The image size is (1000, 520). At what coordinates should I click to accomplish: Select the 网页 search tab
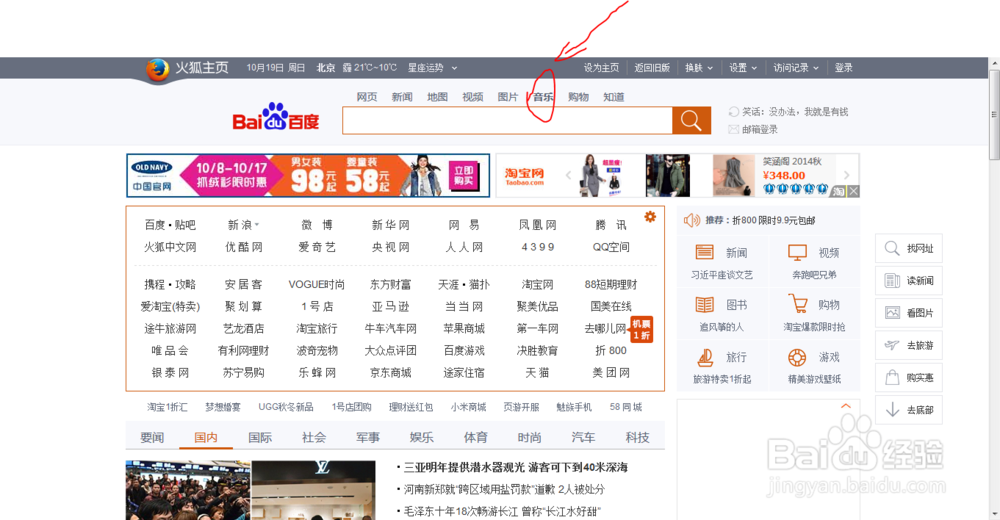[x=367, y=97]
